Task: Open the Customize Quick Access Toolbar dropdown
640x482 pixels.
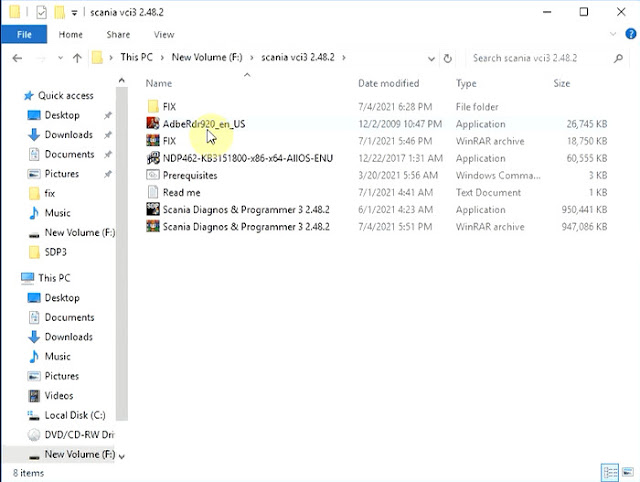Action: [x=74, y=13]
